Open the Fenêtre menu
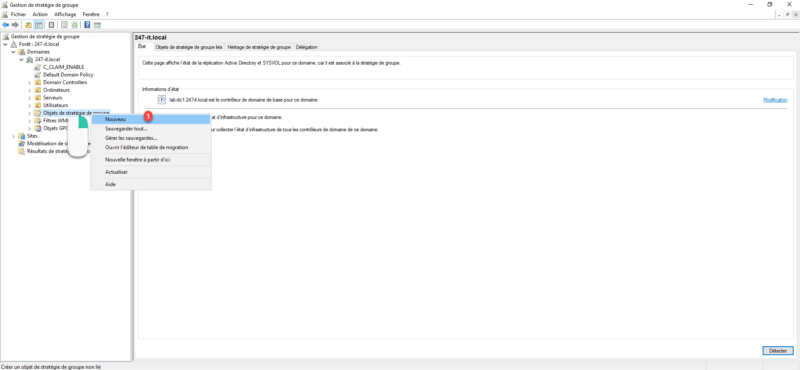This screenshot has width=800, height=370. pyautogui.click(x=91, y=14)
